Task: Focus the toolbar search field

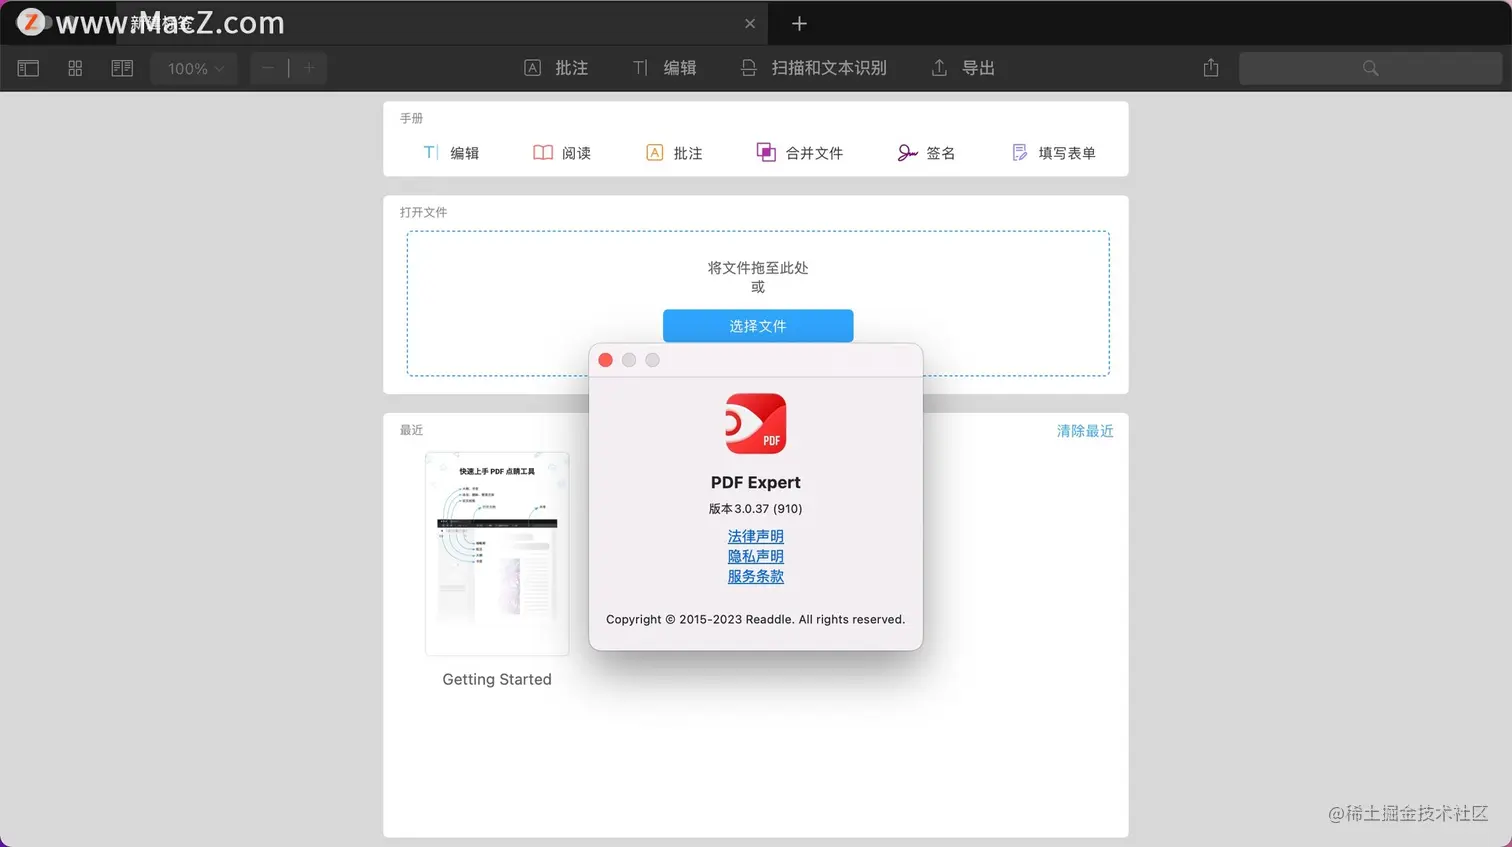Action: pyautogui.click(x=1370, y=68)
